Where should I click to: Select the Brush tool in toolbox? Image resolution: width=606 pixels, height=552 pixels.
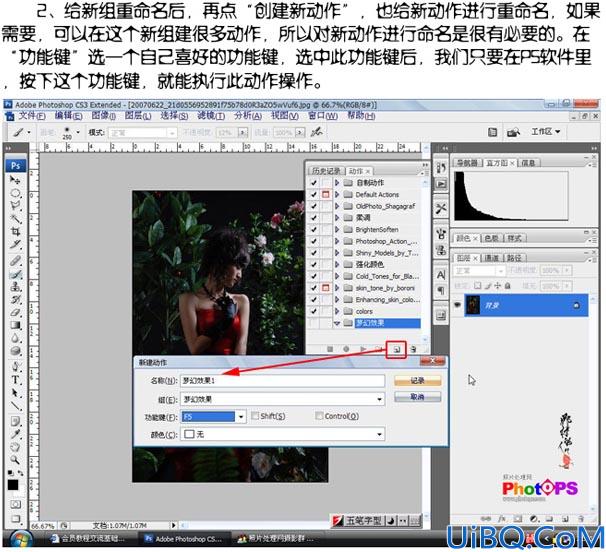coord(15,274)
